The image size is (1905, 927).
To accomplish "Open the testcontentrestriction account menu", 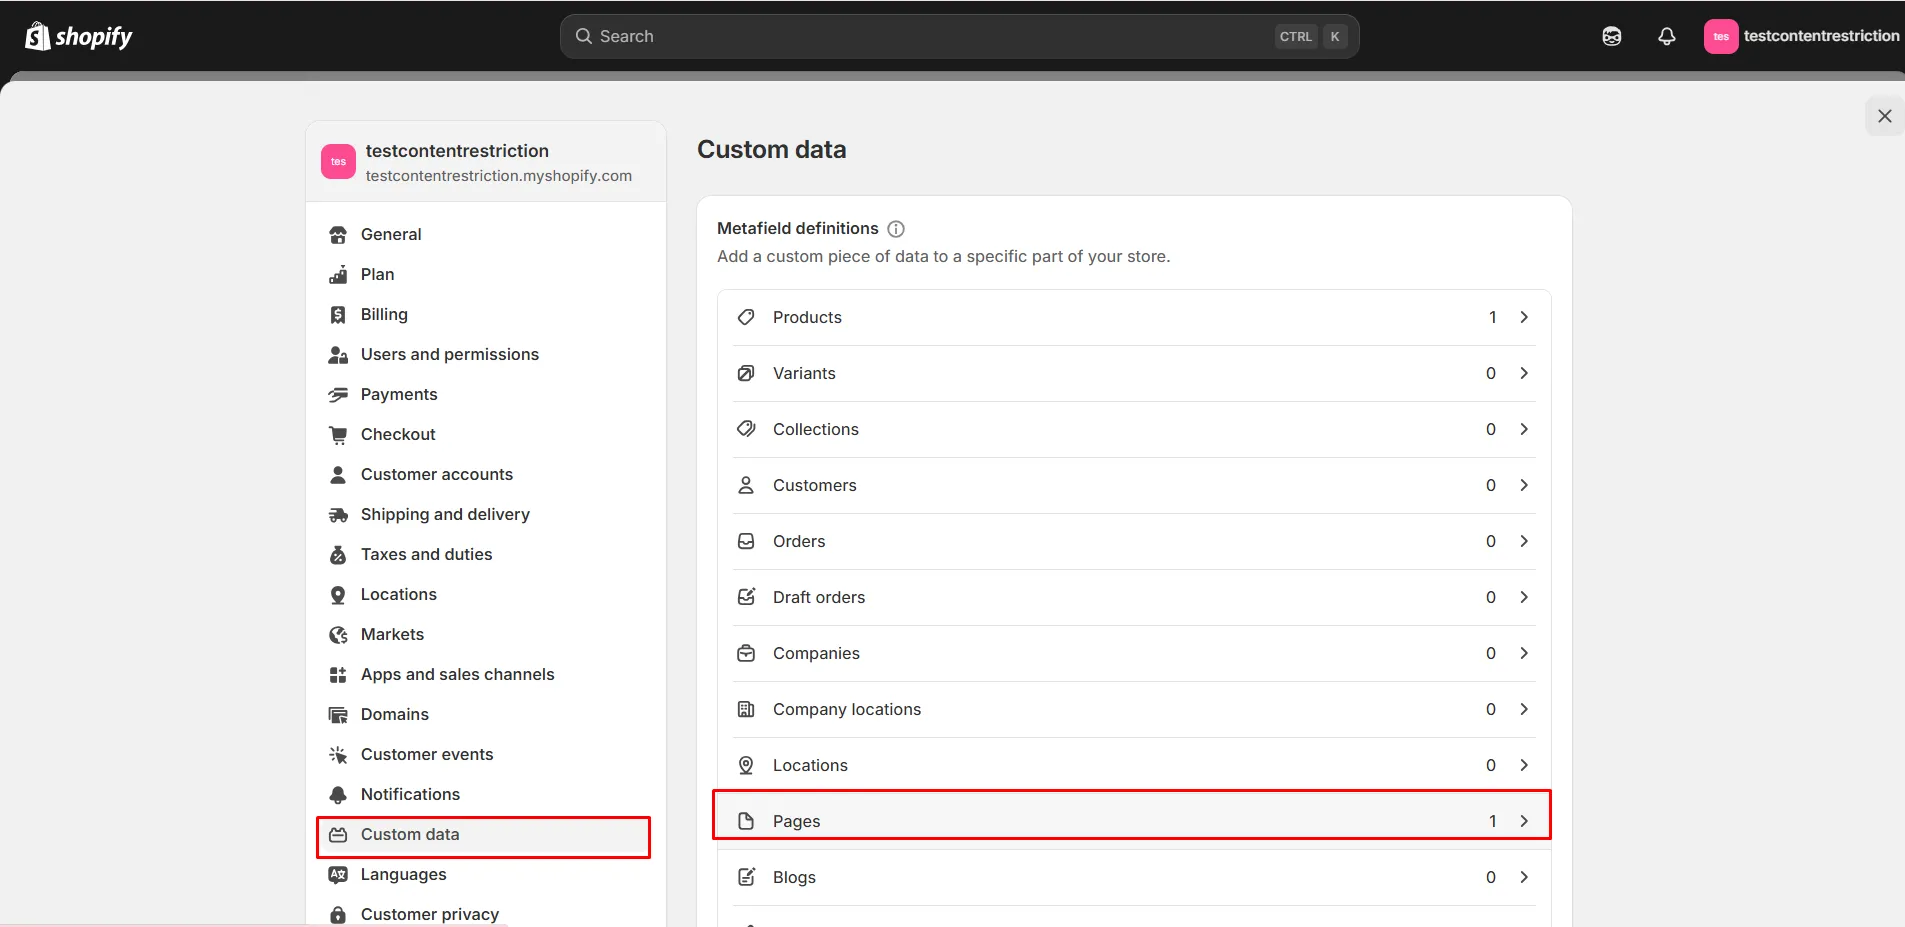I will click(1801, 36).
